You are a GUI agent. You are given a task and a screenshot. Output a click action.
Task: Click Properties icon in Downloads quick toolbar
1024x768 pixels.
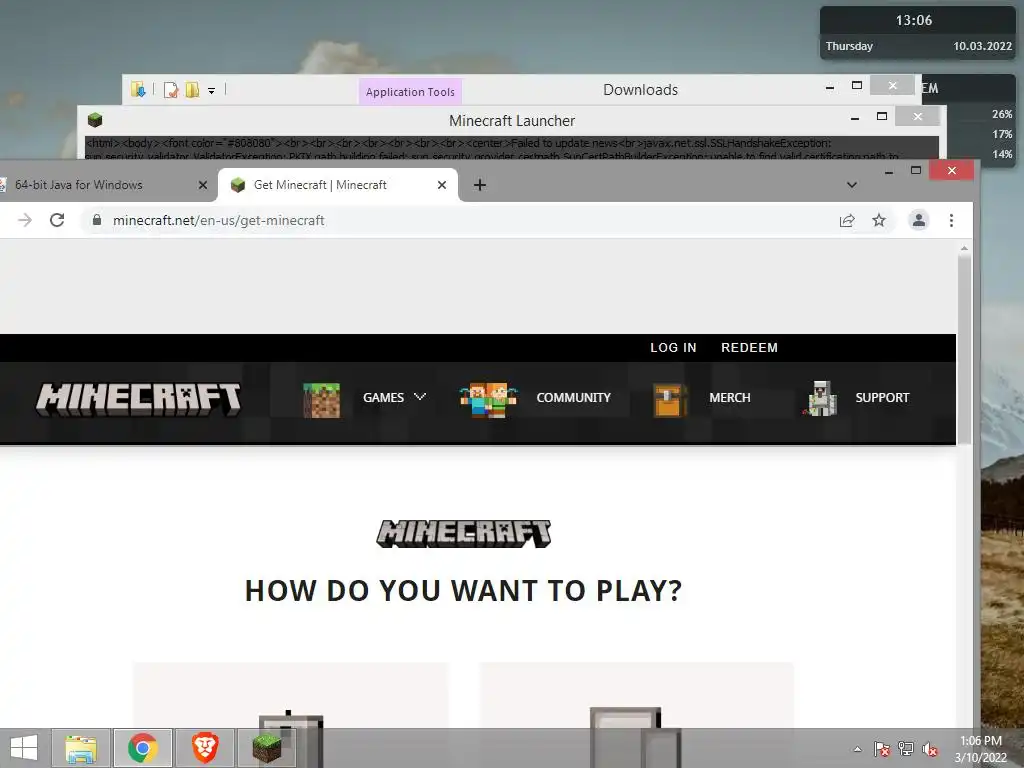(171, 90)
